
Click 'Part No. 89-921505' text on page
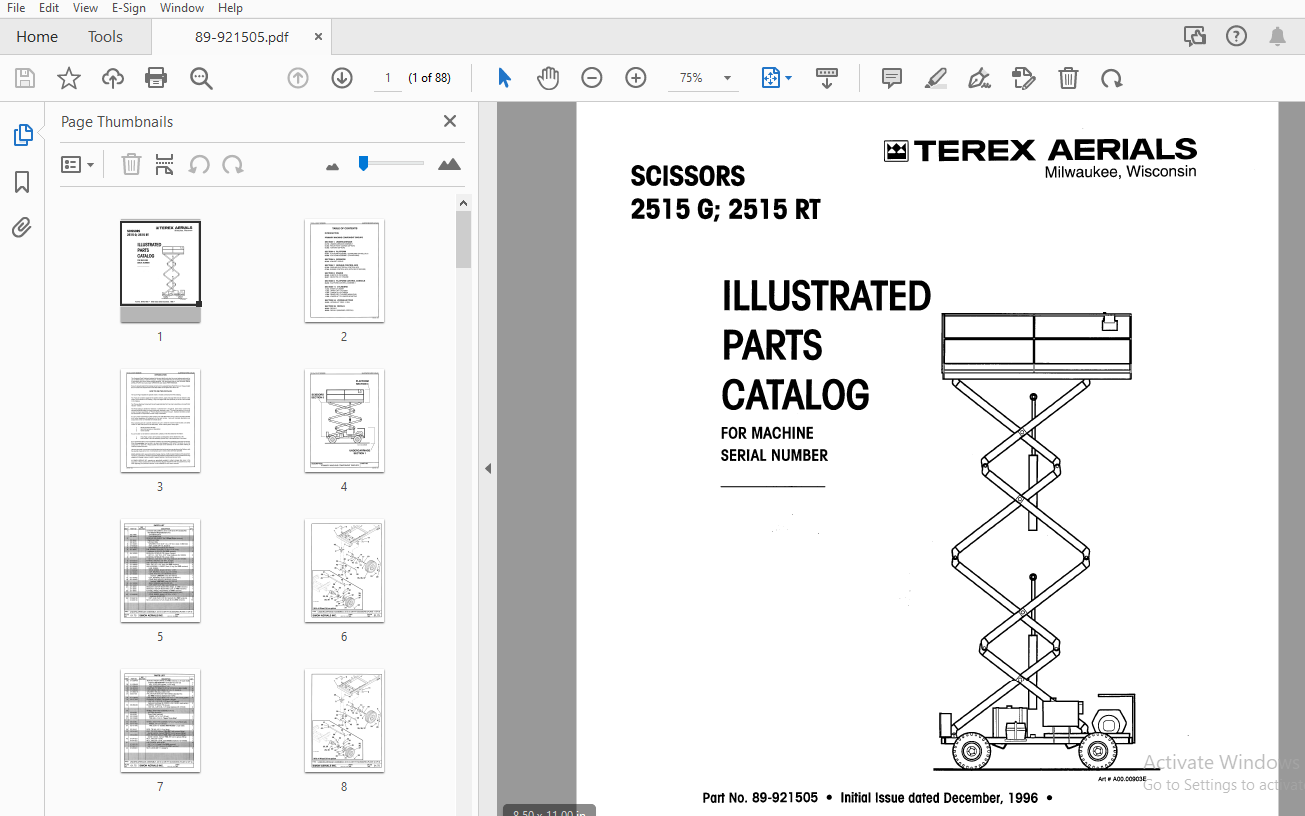click(760, 798)
